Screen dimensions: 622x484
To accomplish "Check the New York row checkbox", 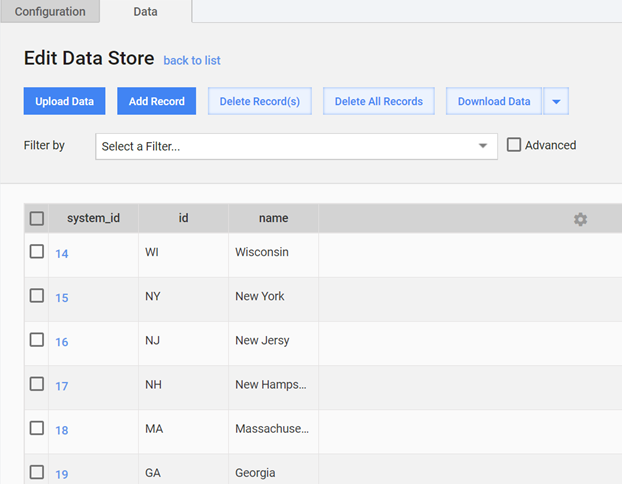I will tap(37, 296).
